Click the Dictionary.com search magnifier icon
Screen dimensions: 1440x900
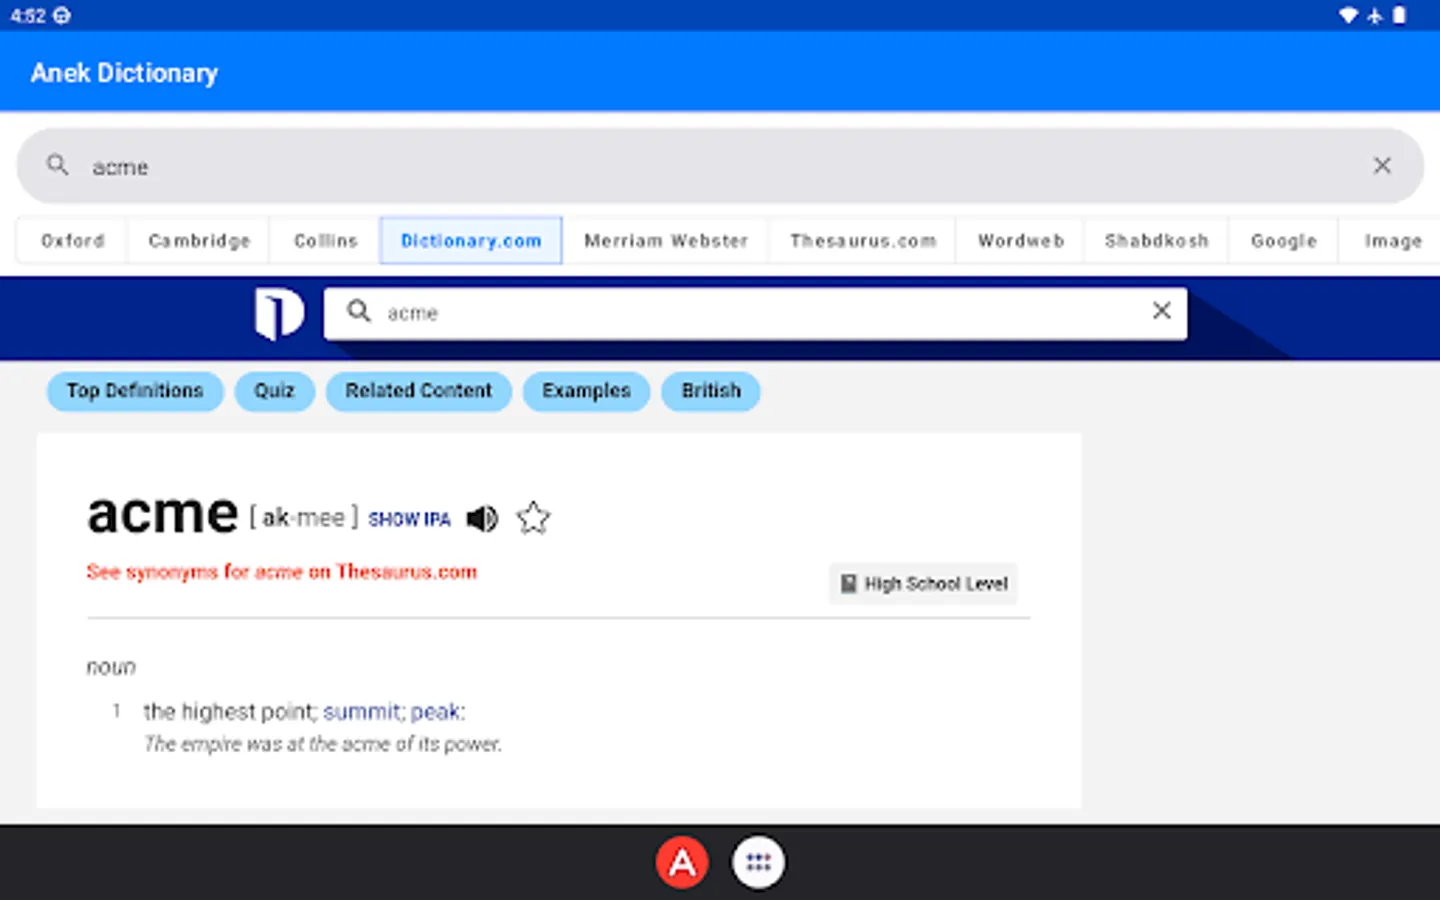(x=359, y=312)
